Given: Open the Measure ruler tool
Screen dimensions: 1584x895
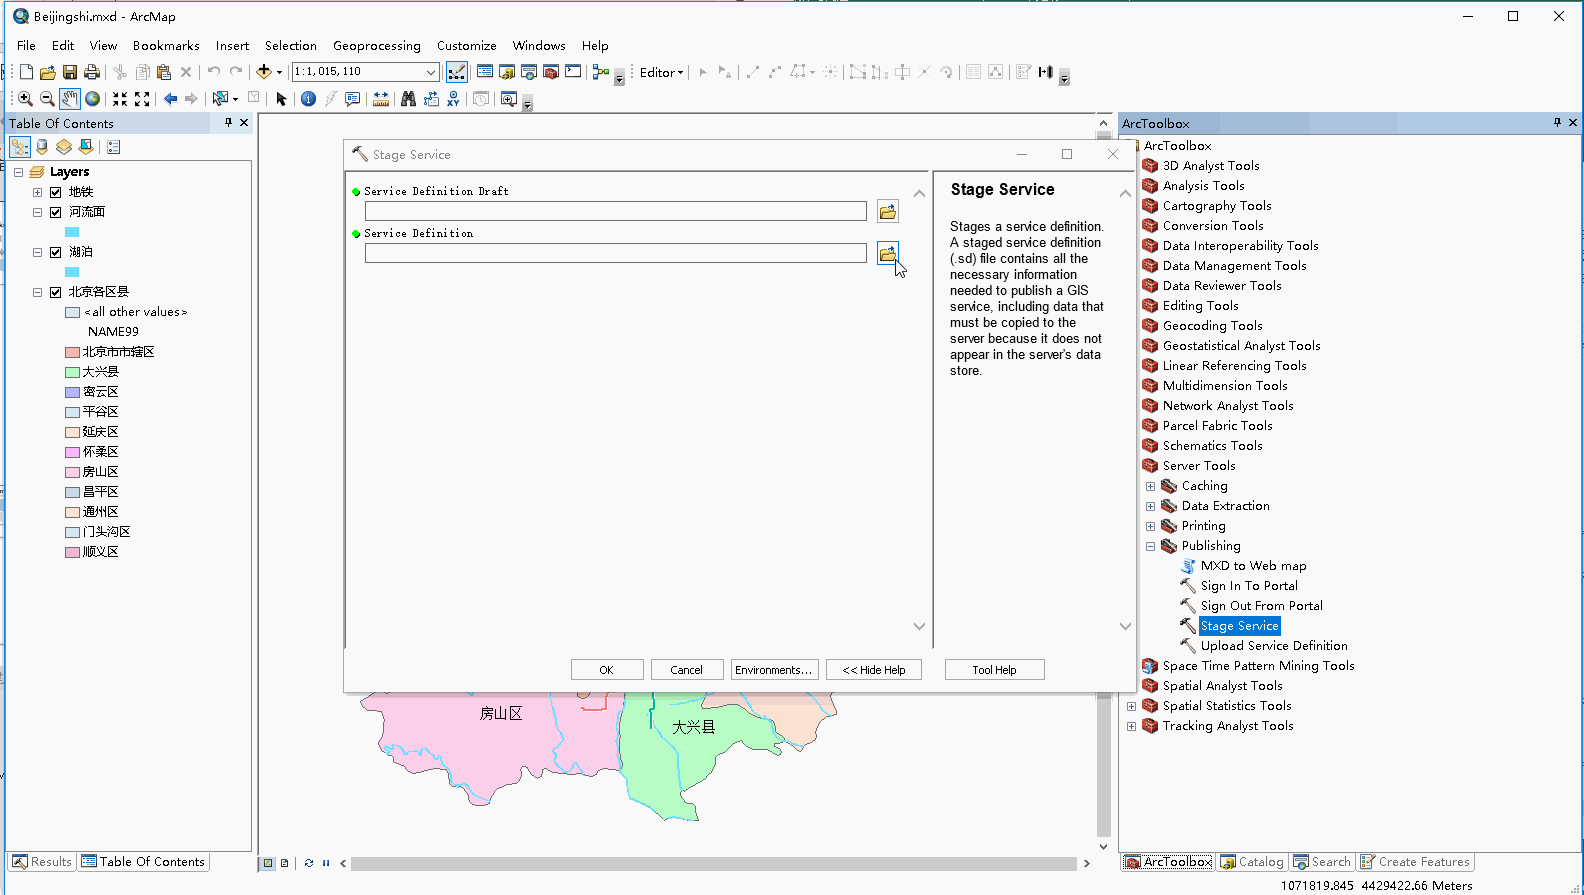Looking at the screenshot, I should 381,99.
